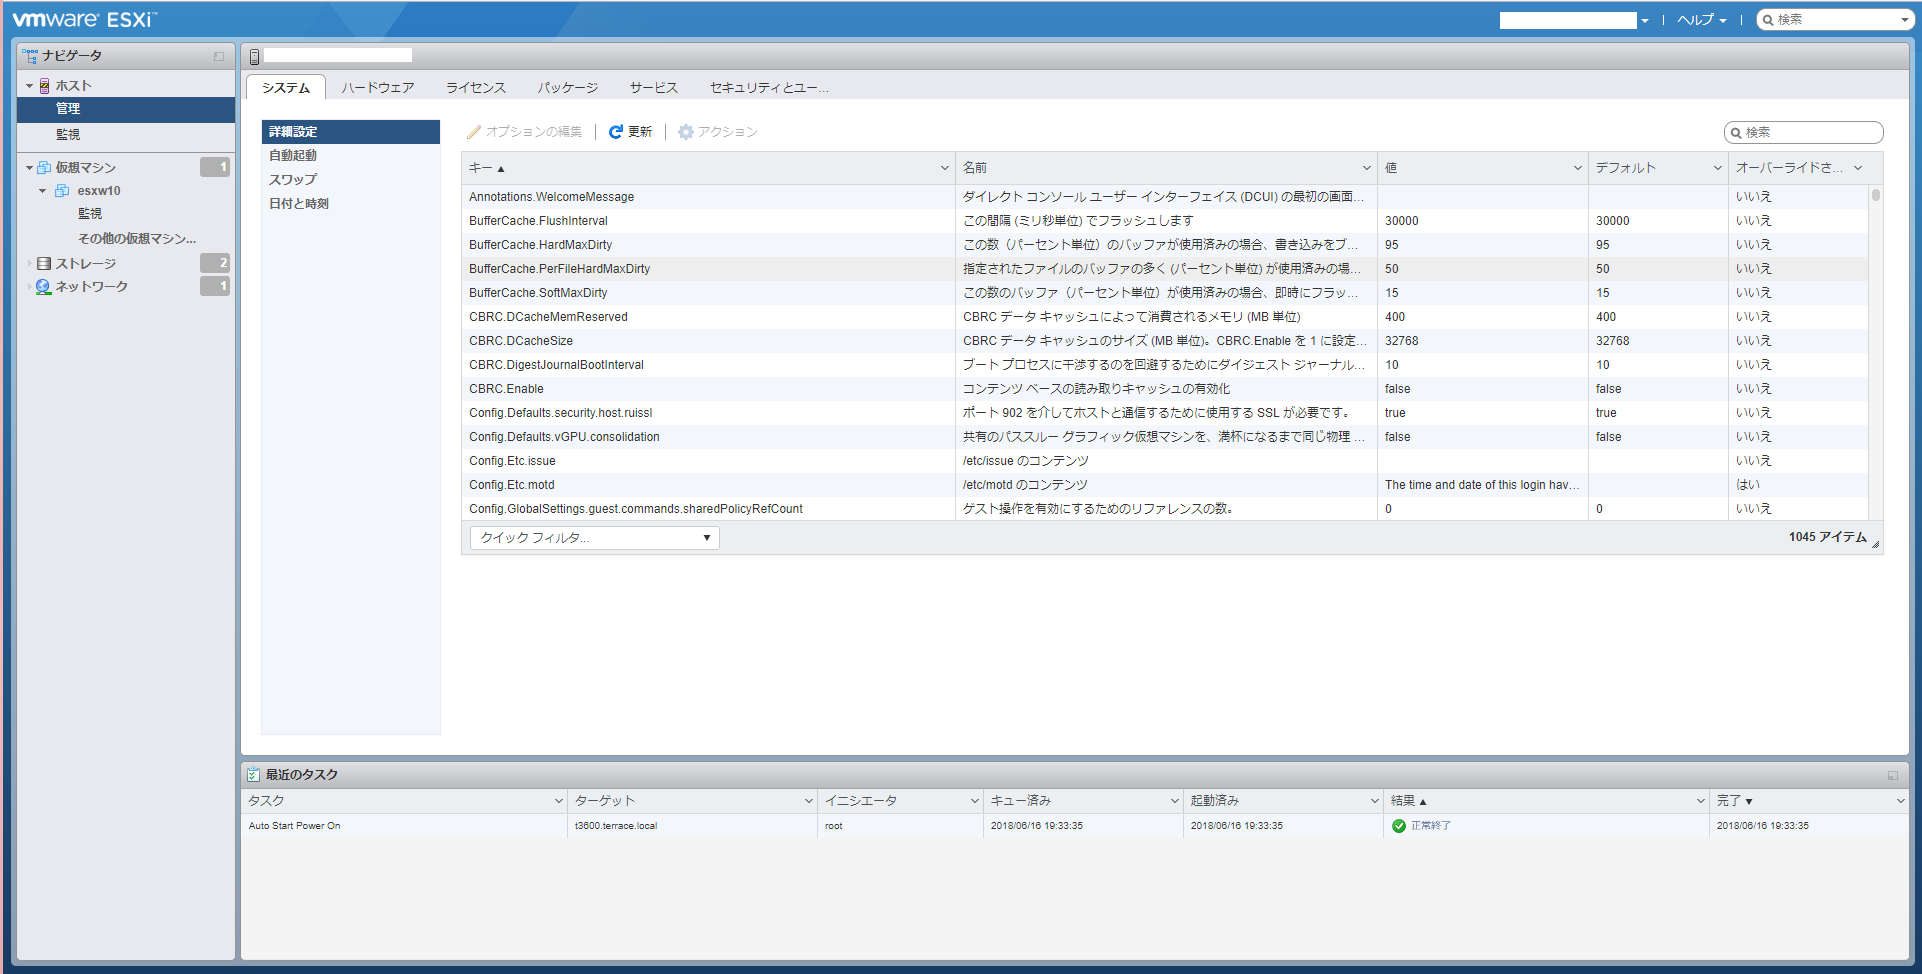The height and width of the screenshot is (974, 1922).
Task: Click the magnifier icon in the top search box
Action: coord(1768,20)
